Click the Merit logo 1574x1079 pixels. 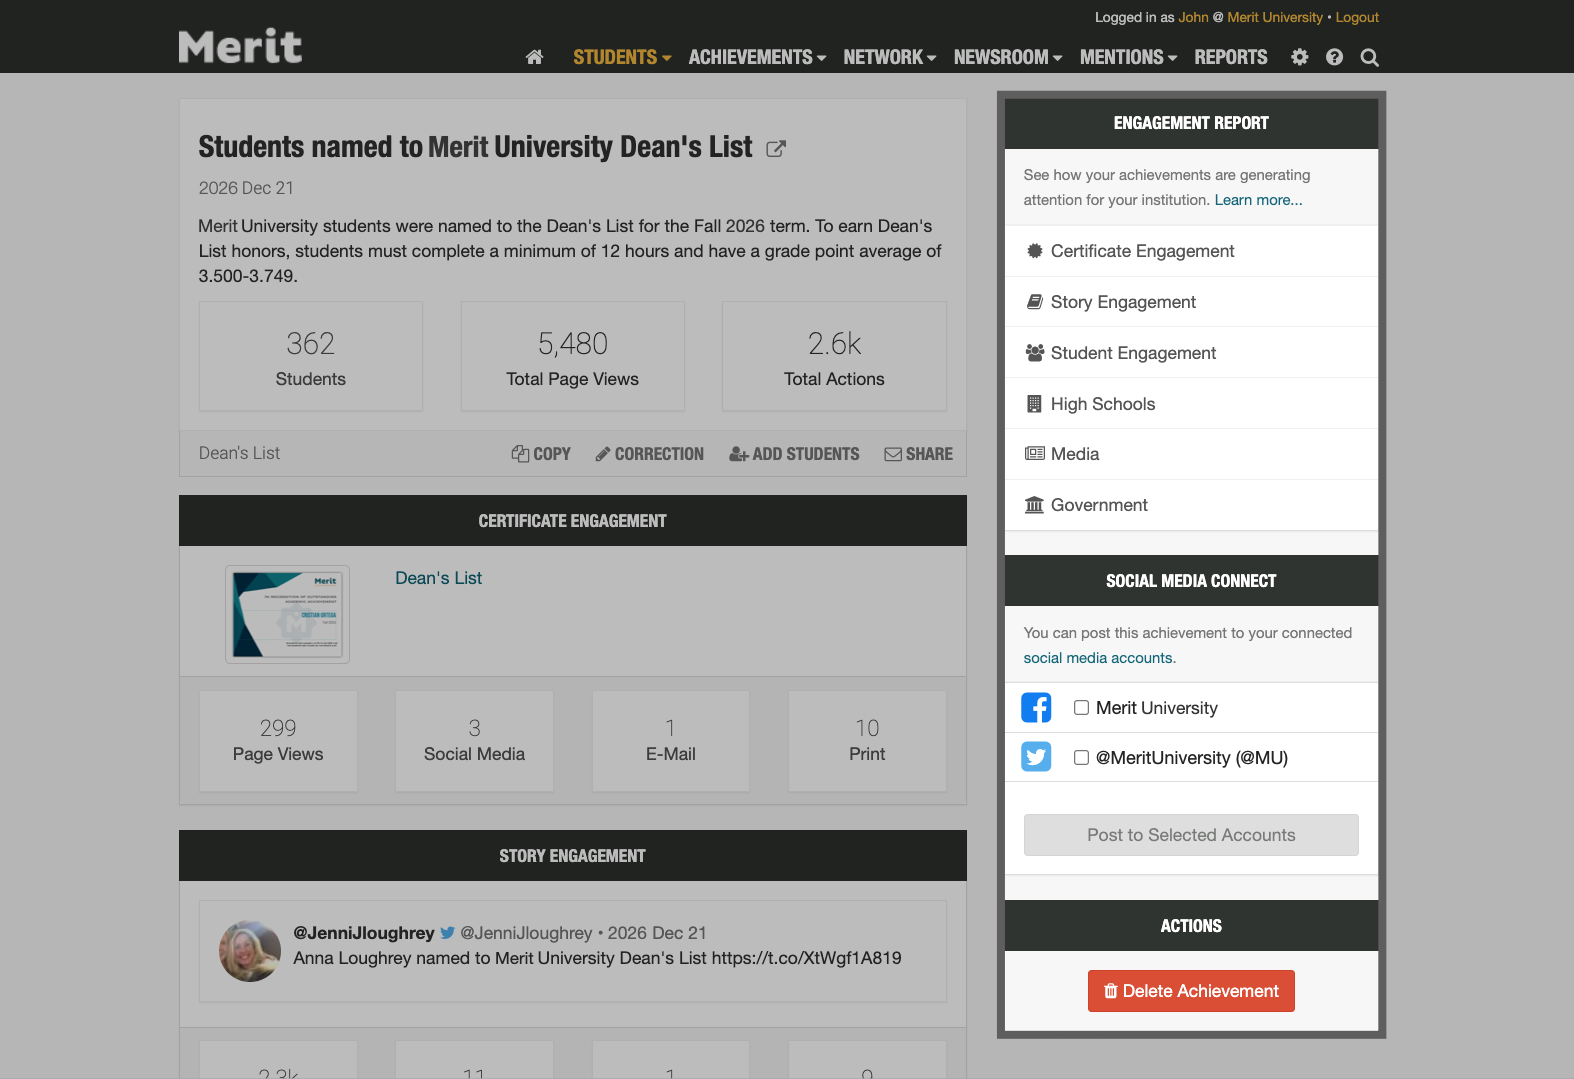point(240,46)
